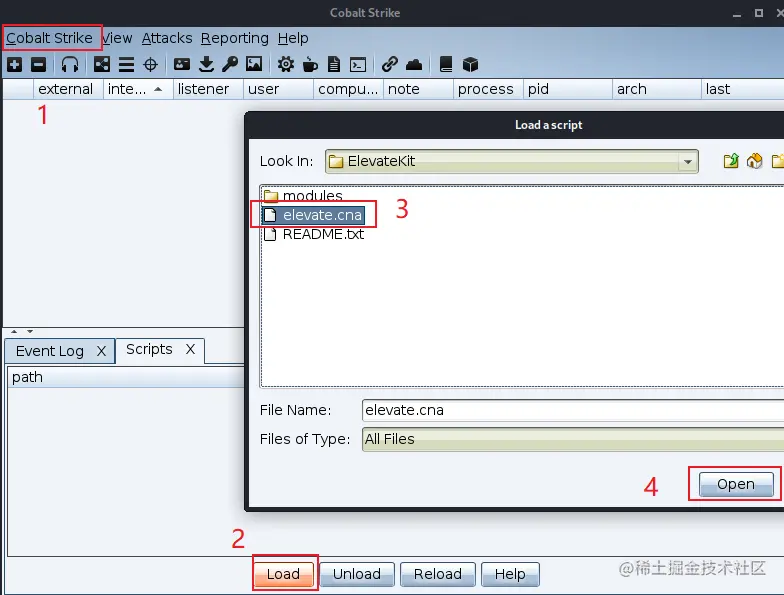Open credentials via ID card icon
The image size is (784, 595).
point(182,64)
